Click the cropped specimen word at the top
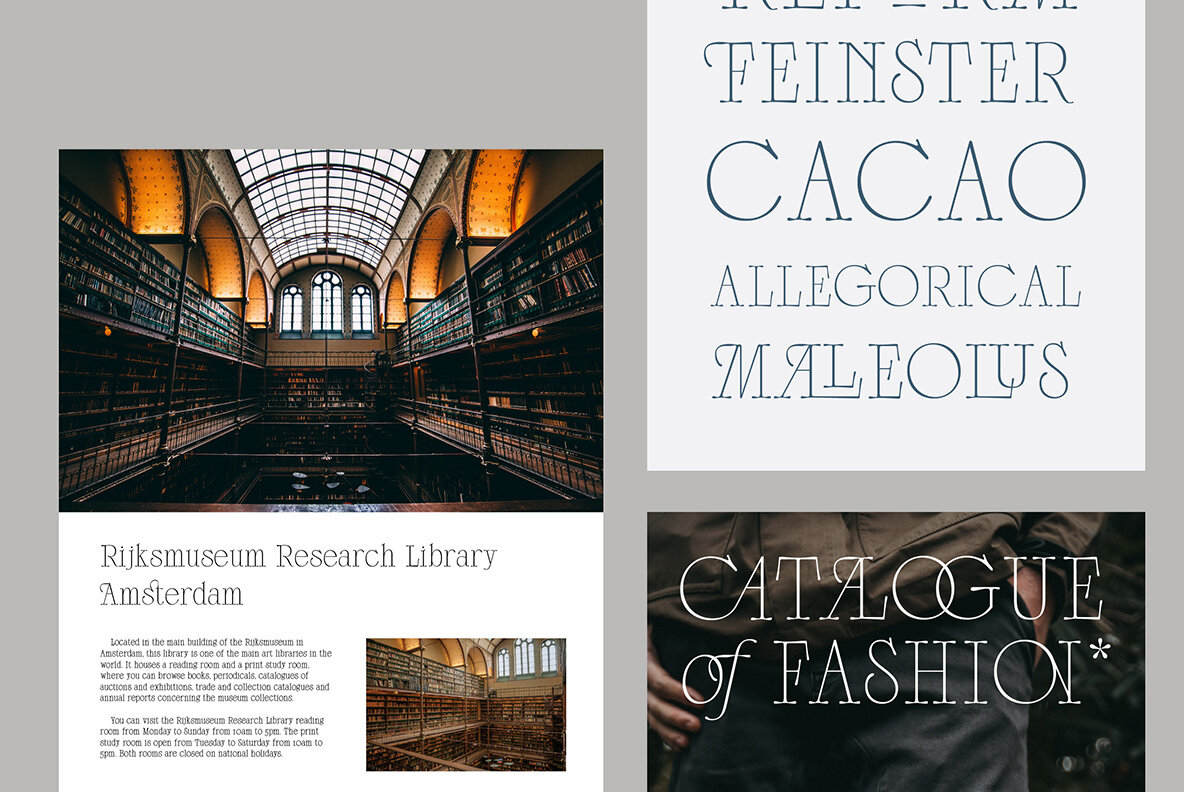Image resolution: width=1184 pixels, height=792 pixels. (x=895, y=6)
